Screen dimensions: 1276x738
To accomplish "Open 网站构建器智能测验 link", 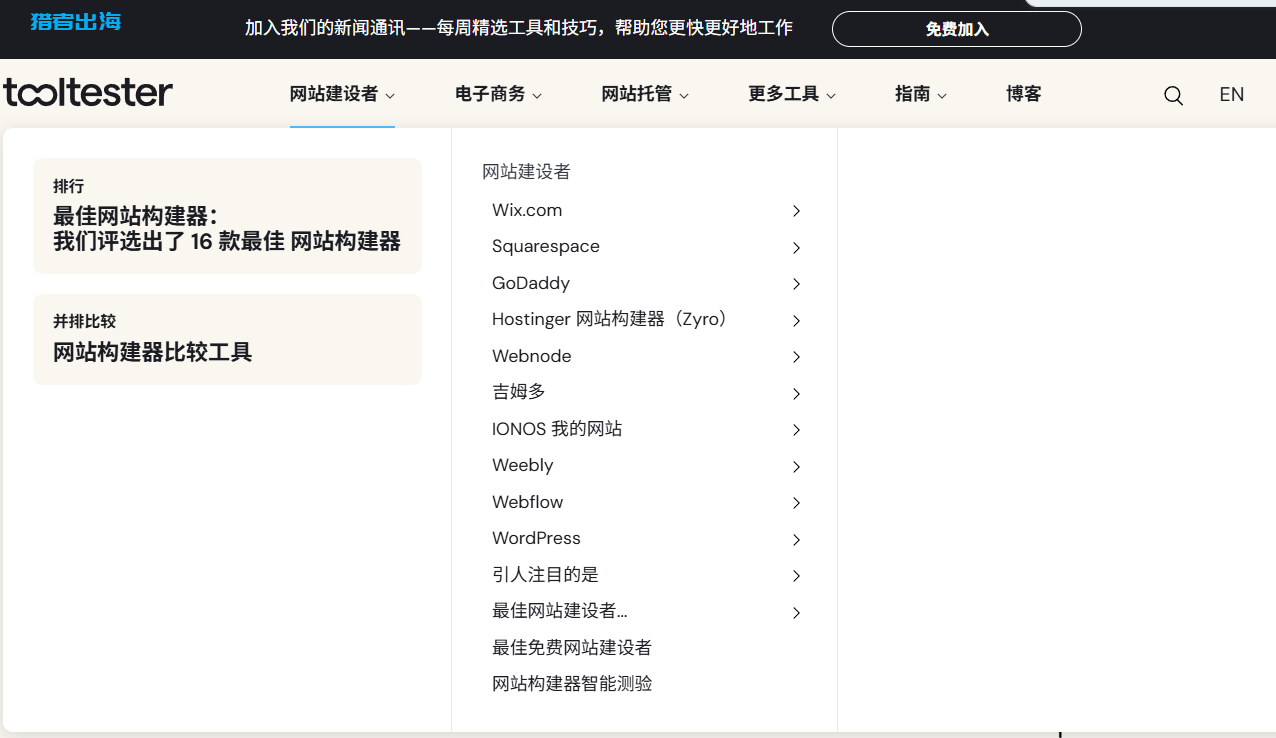I will pyautogui.click(x=571, y=684).
